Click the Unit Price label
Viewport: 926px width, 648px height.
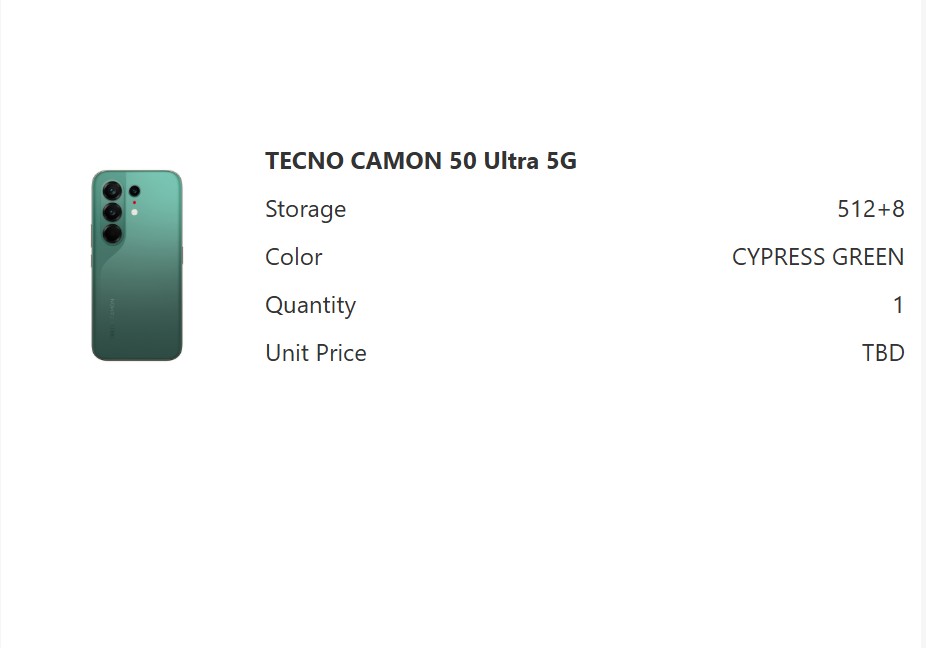coord(315,353)
